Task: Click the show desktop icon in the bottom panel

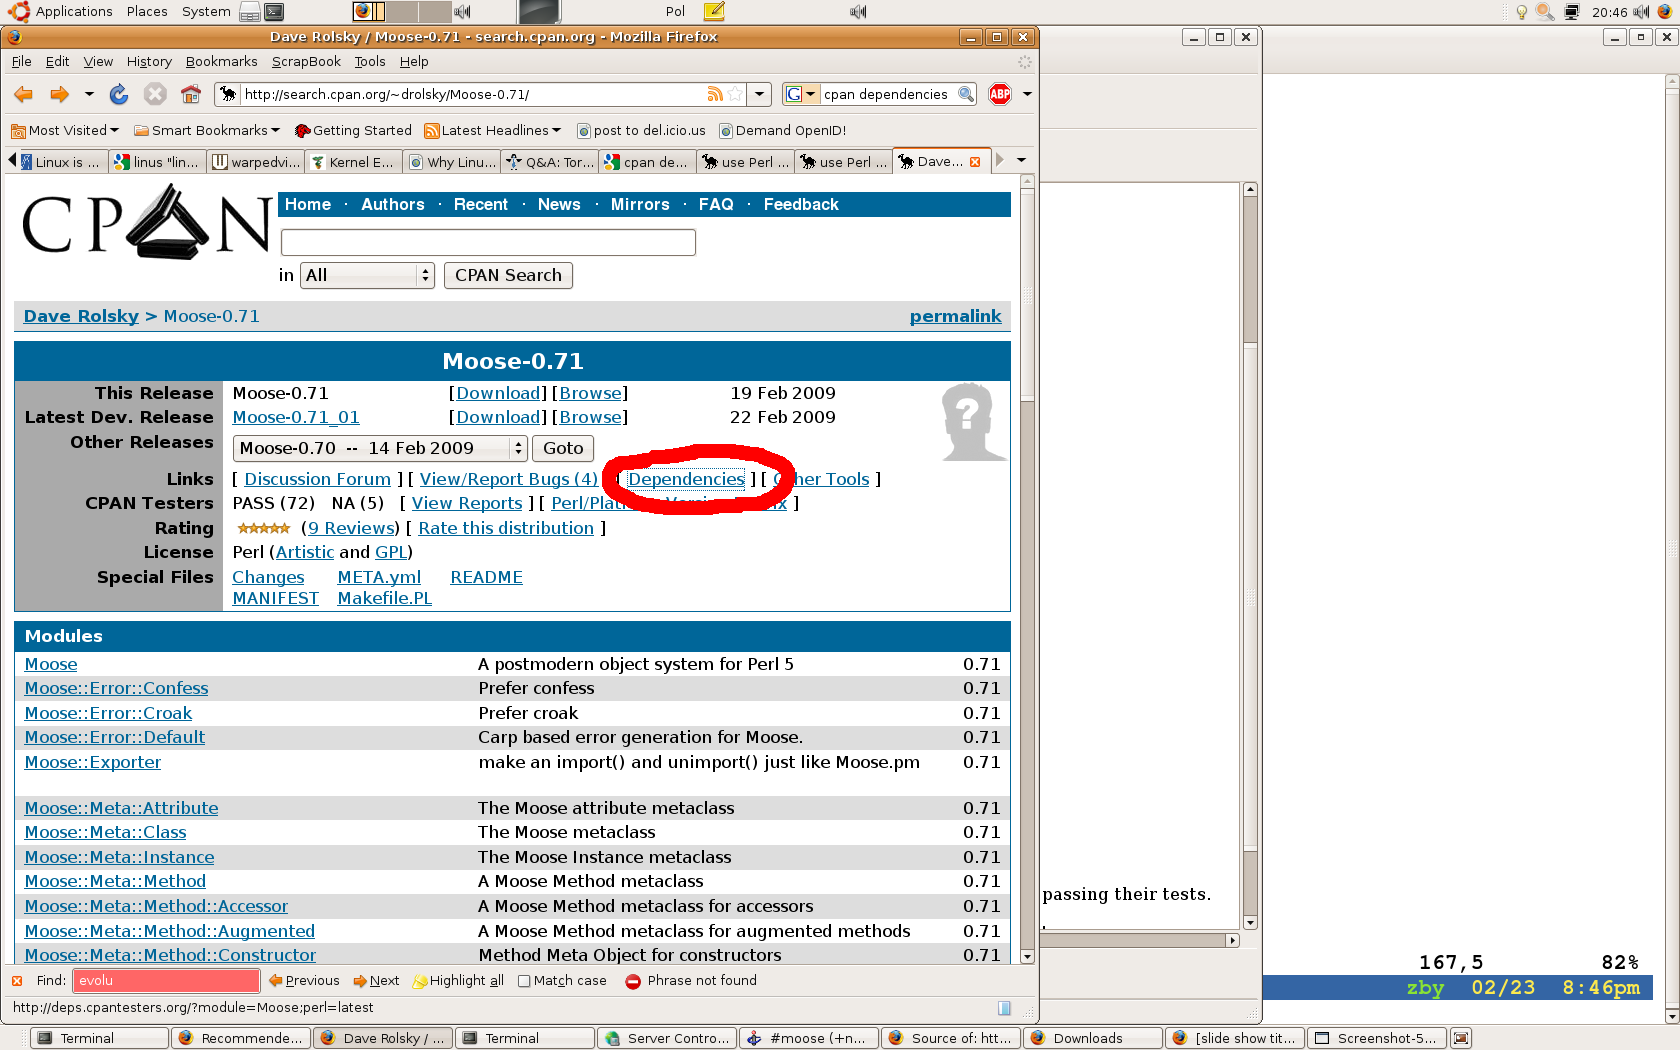Action: pyautogui.click(x=1460, y=1038)
